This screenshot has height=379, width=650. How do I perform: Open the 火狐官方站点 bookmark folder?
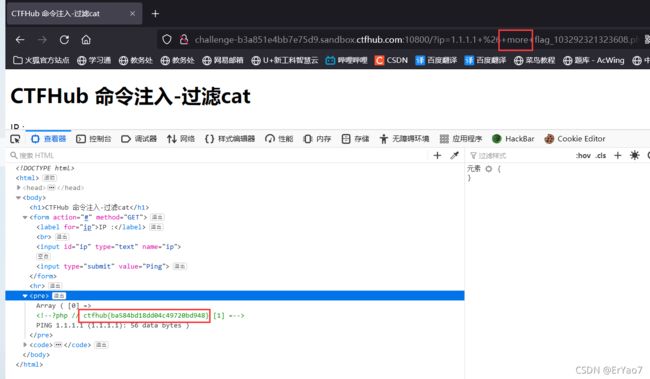41,61
